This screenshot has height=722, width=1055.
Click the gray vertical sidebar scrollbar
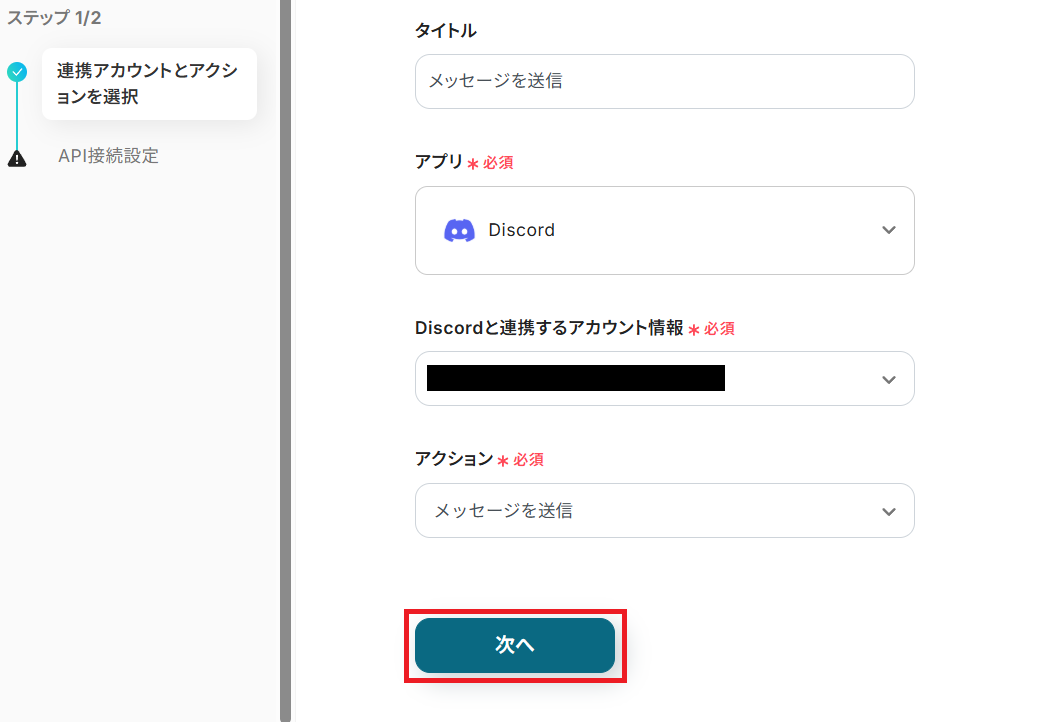285,360
